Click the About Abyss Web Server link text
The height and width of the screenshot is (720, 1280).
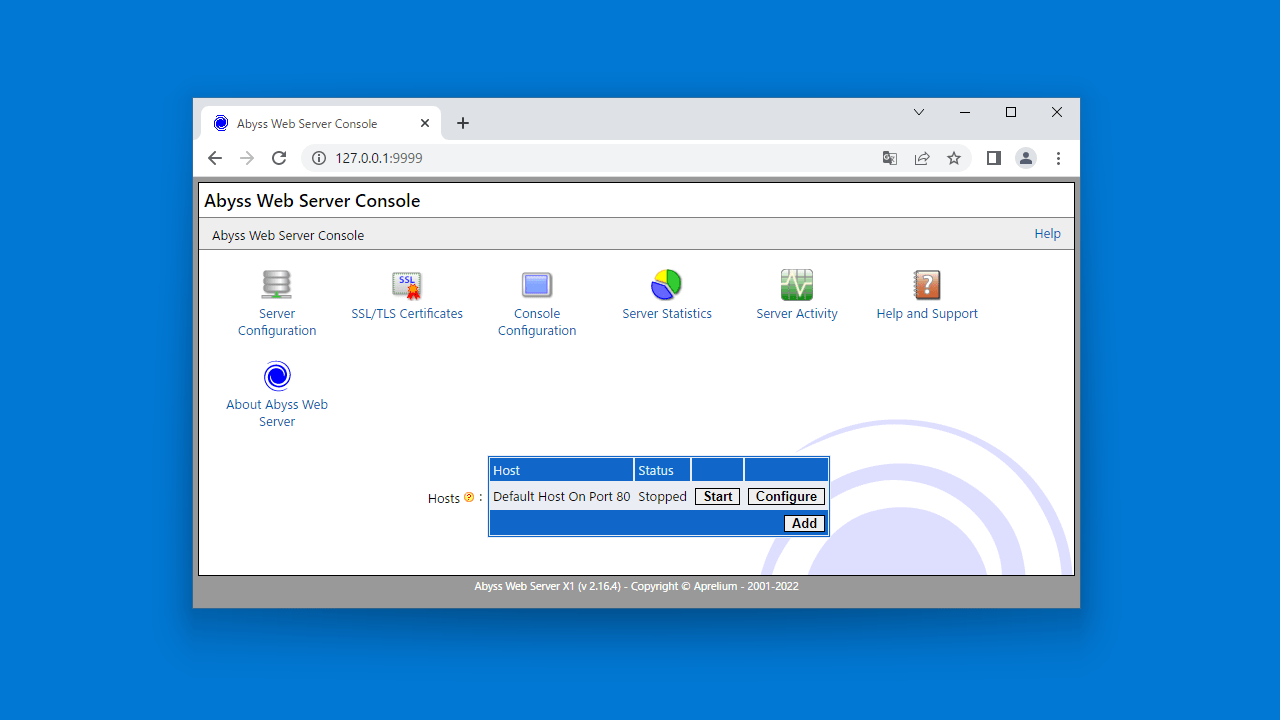(x=277, y=413)
